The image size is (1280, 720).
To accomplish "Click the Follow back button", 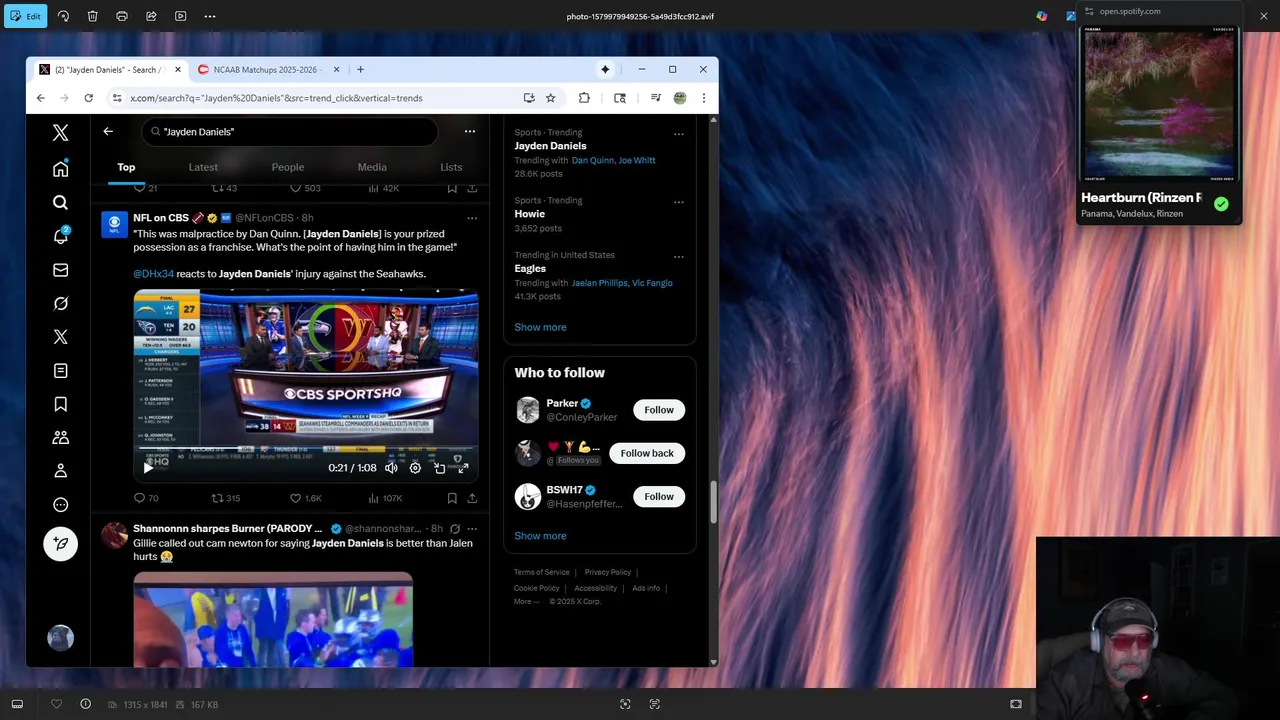I will pos(647,453).
